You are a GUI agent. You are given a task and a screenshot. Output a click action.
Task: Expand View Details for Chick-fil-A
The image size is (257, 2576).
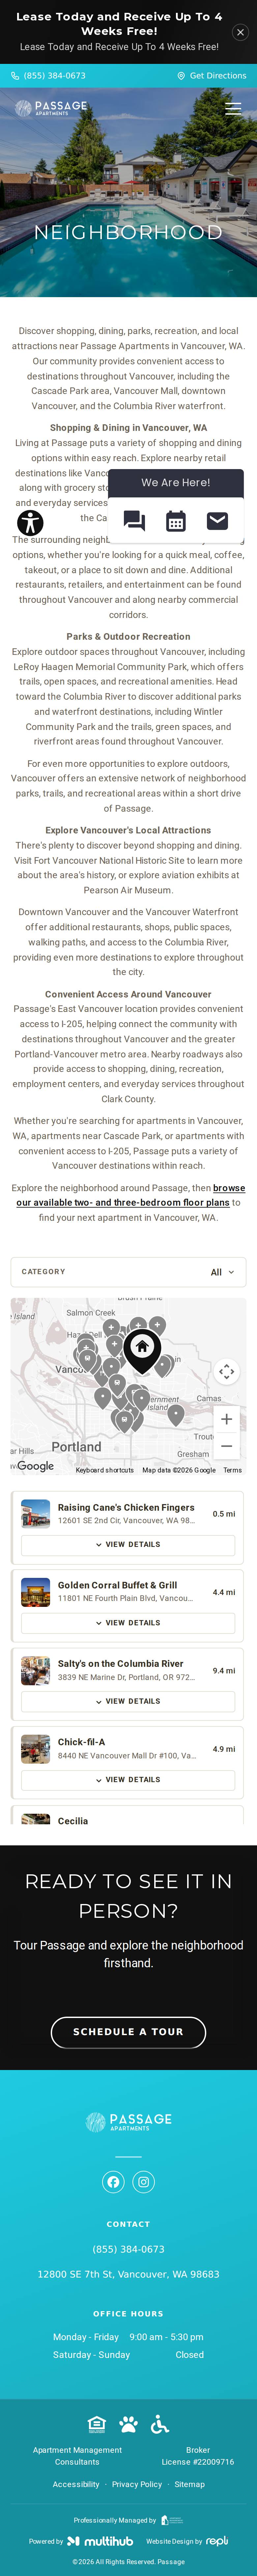(128, 1780)
